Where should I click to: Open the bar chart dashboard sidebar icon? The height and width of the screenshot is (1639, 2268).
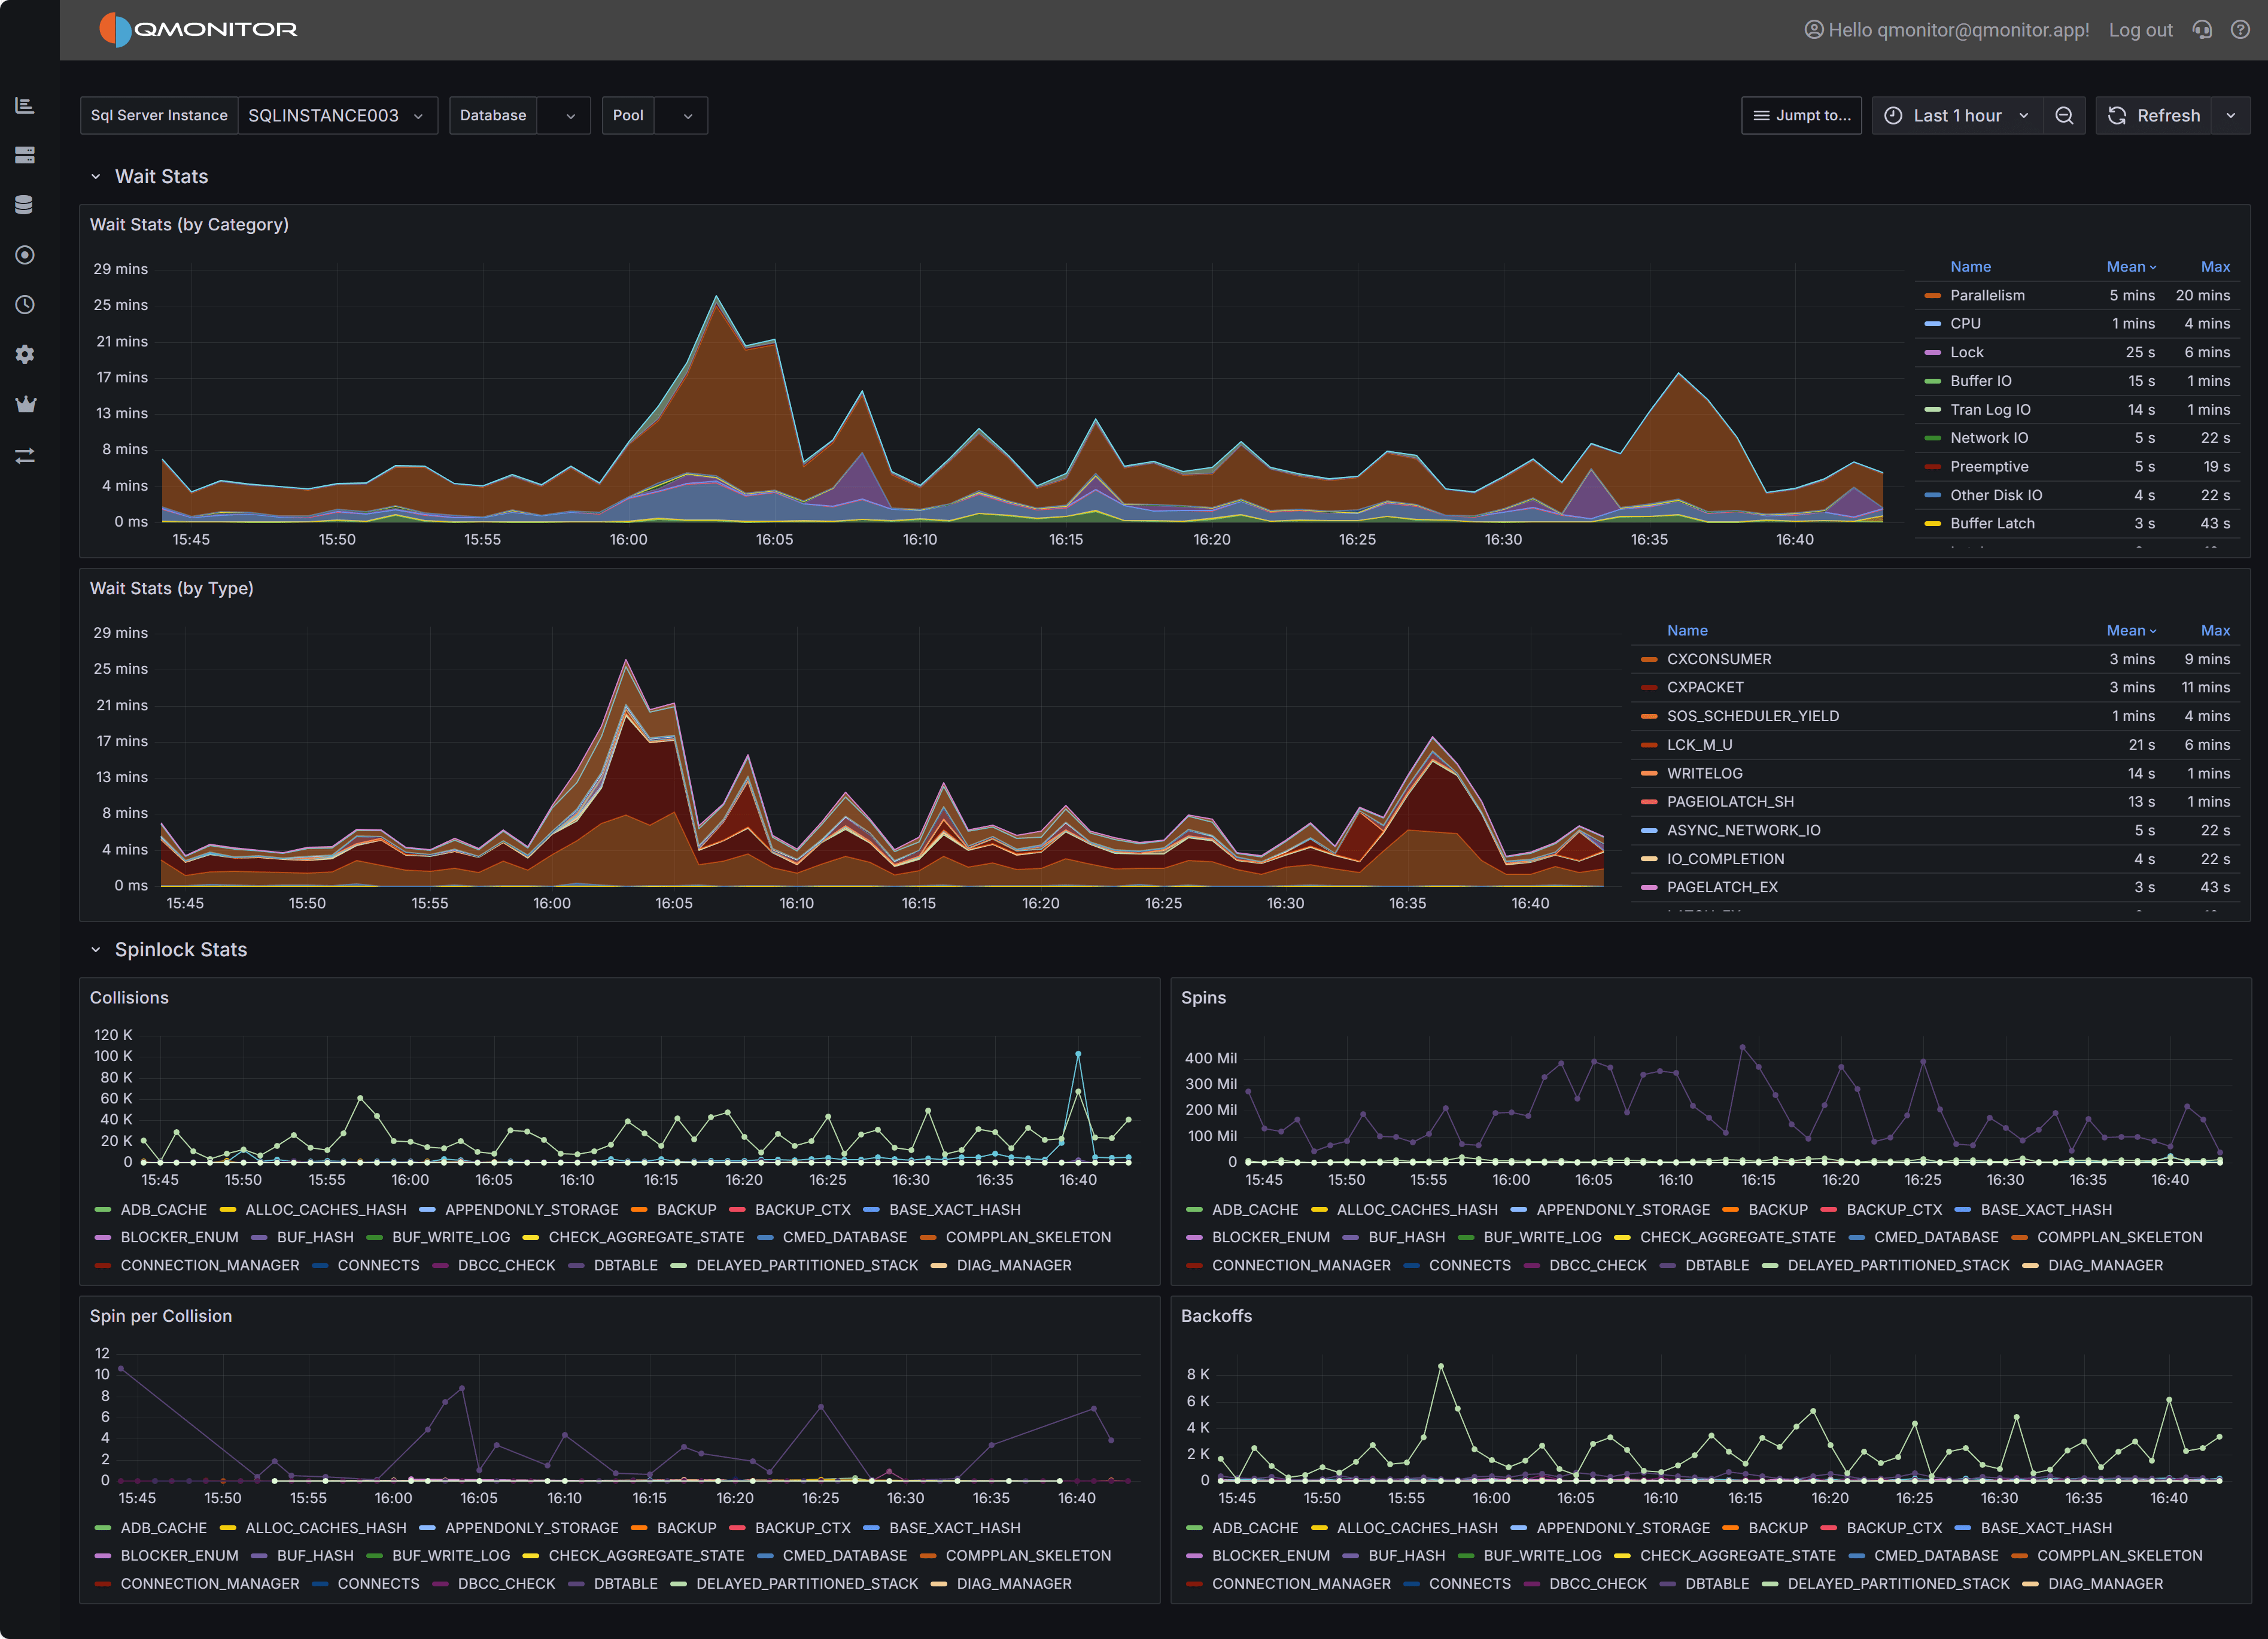(x=25, y=104)
